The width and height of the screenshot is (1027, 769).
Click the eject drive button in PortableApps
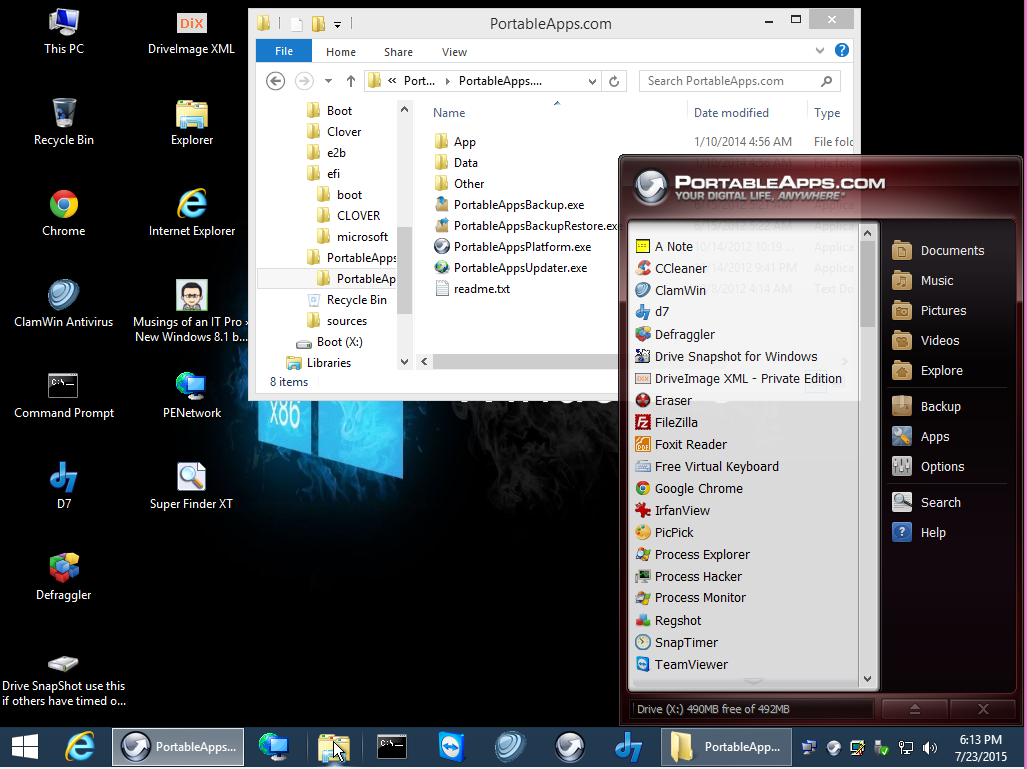[x=915, y=709]
